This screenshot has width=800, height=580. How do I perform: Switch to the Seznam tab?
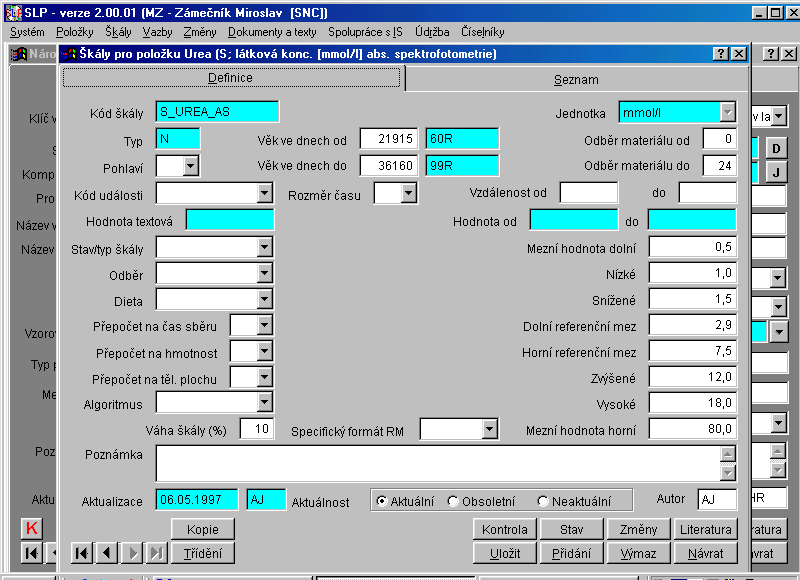pyautogui.click(x=576, y=79)
